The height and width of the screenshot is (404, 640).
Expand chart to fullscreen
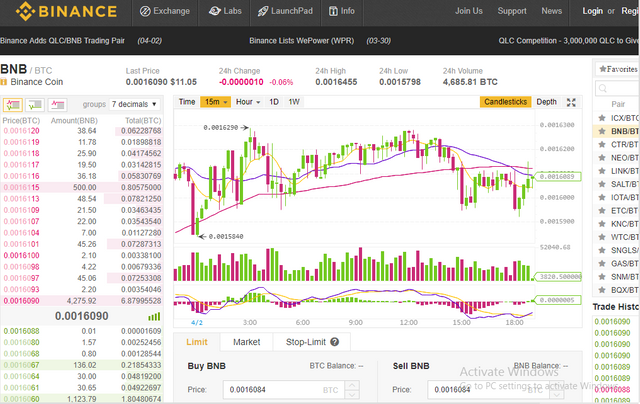pos(571,102)
